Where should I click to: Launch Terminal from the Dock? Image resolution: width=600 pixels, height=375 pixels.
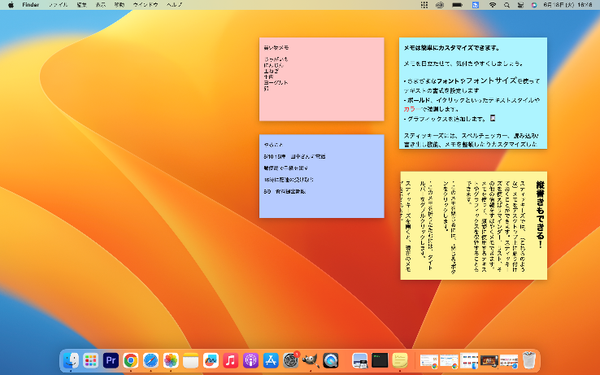pos(380,360)
